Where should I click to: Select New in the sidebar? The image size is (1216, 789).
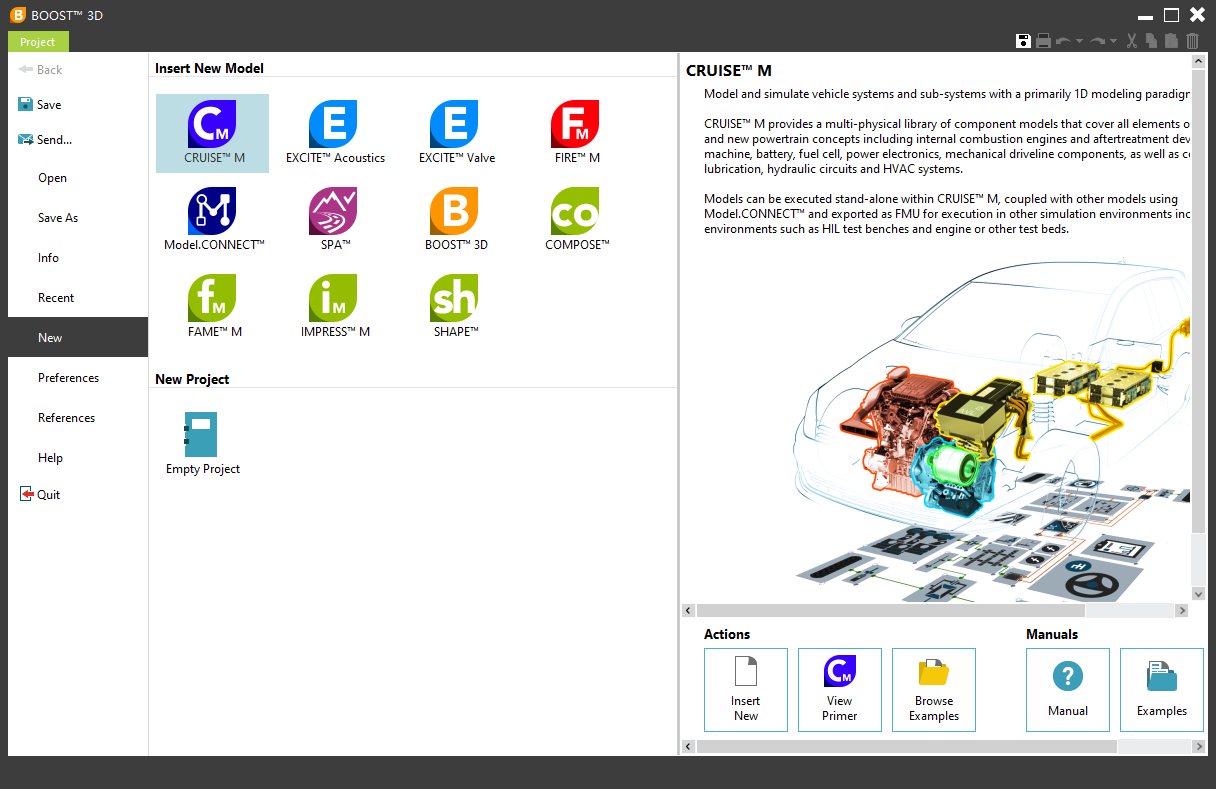pyautogui.click(x=78, y=338)
